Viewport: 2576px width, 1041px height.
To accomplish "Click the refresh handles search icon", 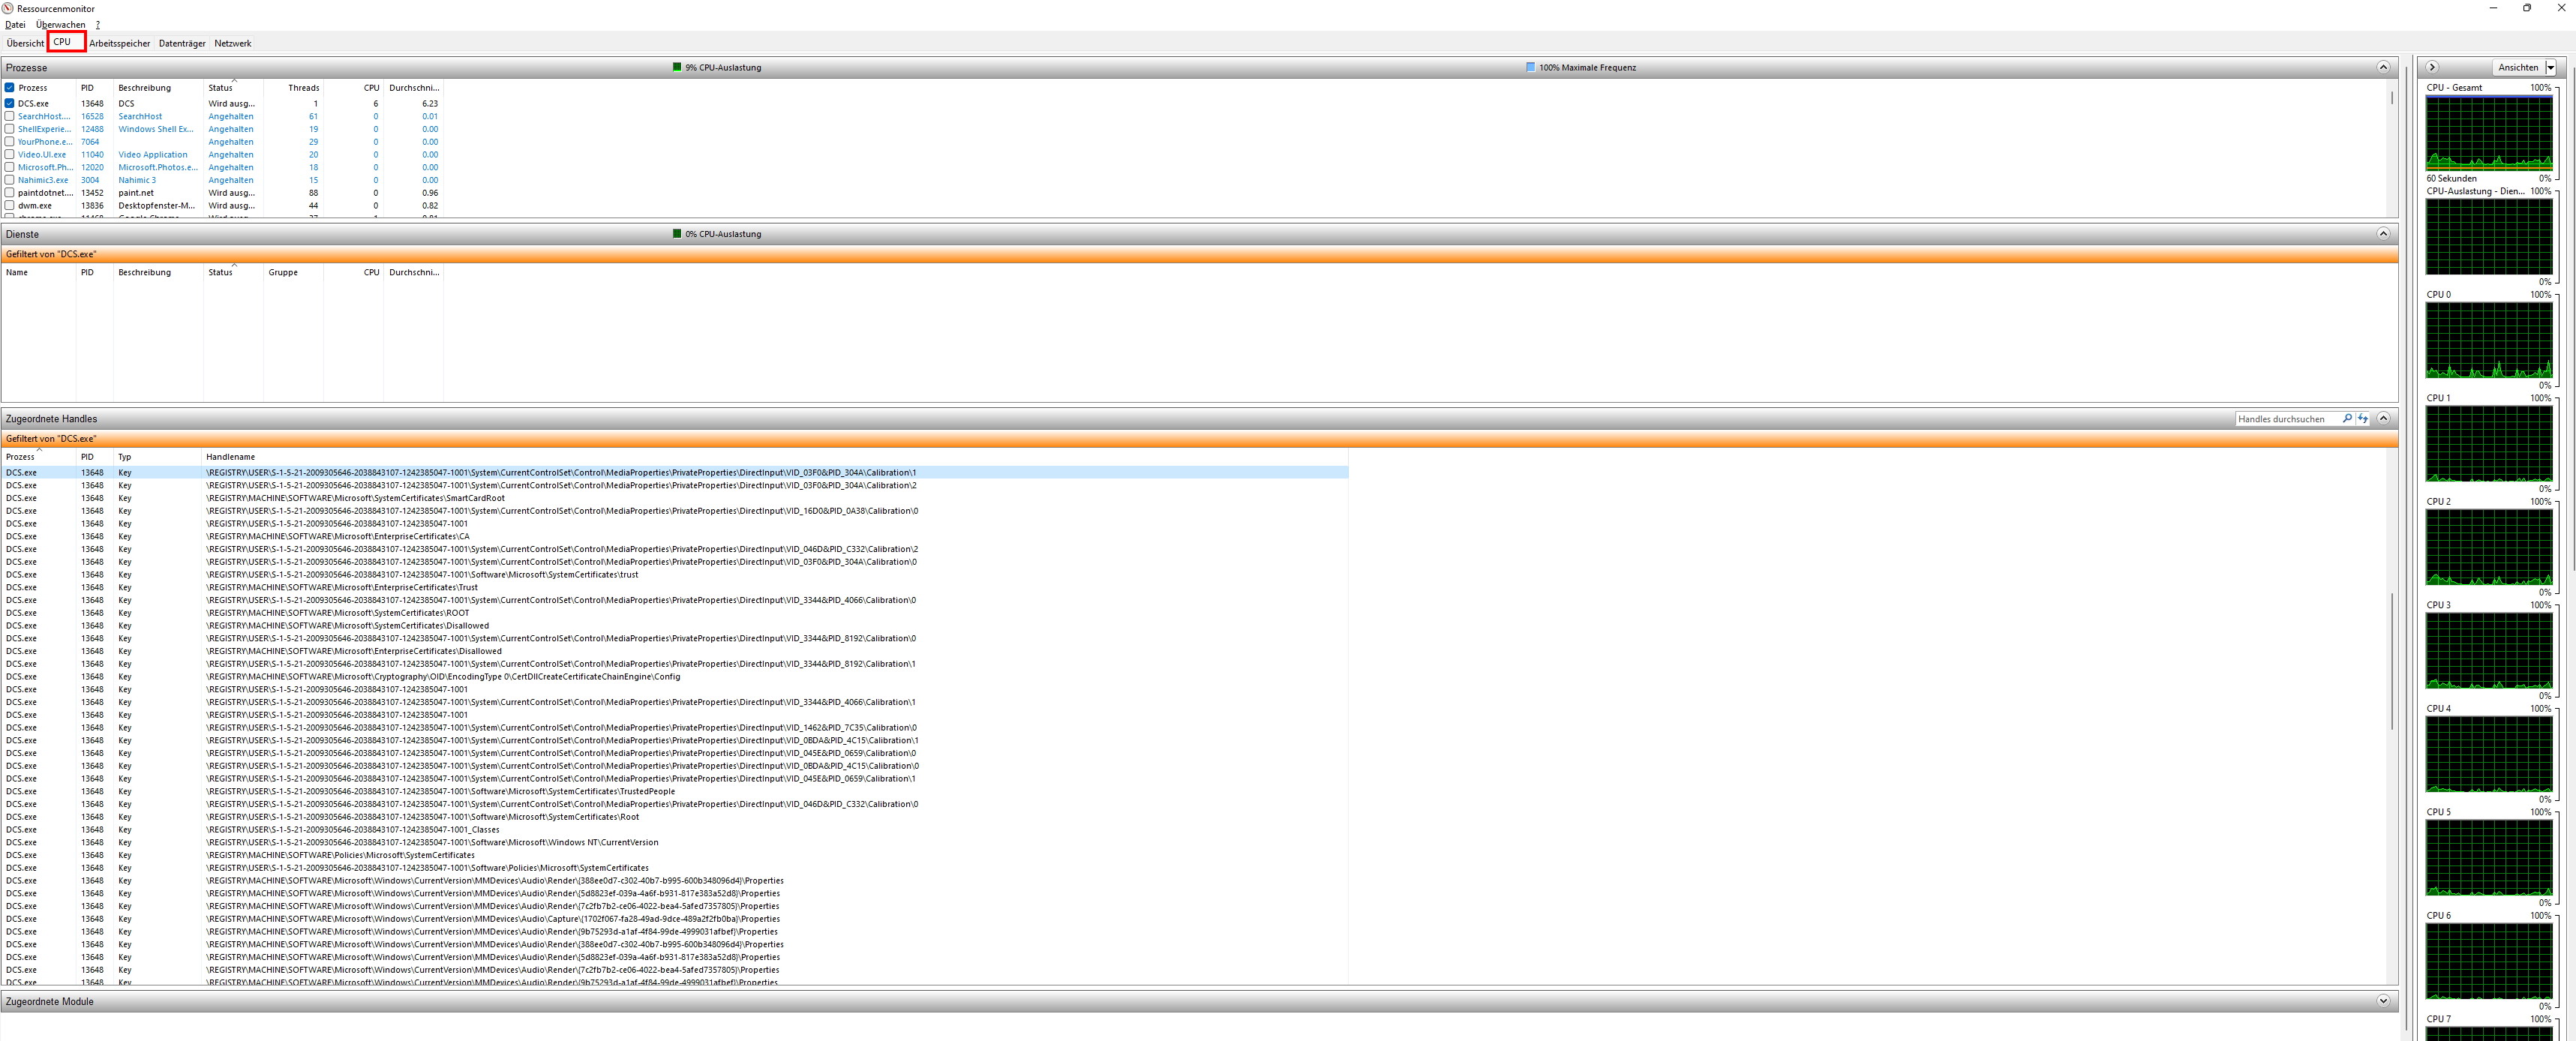I will pyautogui.click(x=2362, y=419).
